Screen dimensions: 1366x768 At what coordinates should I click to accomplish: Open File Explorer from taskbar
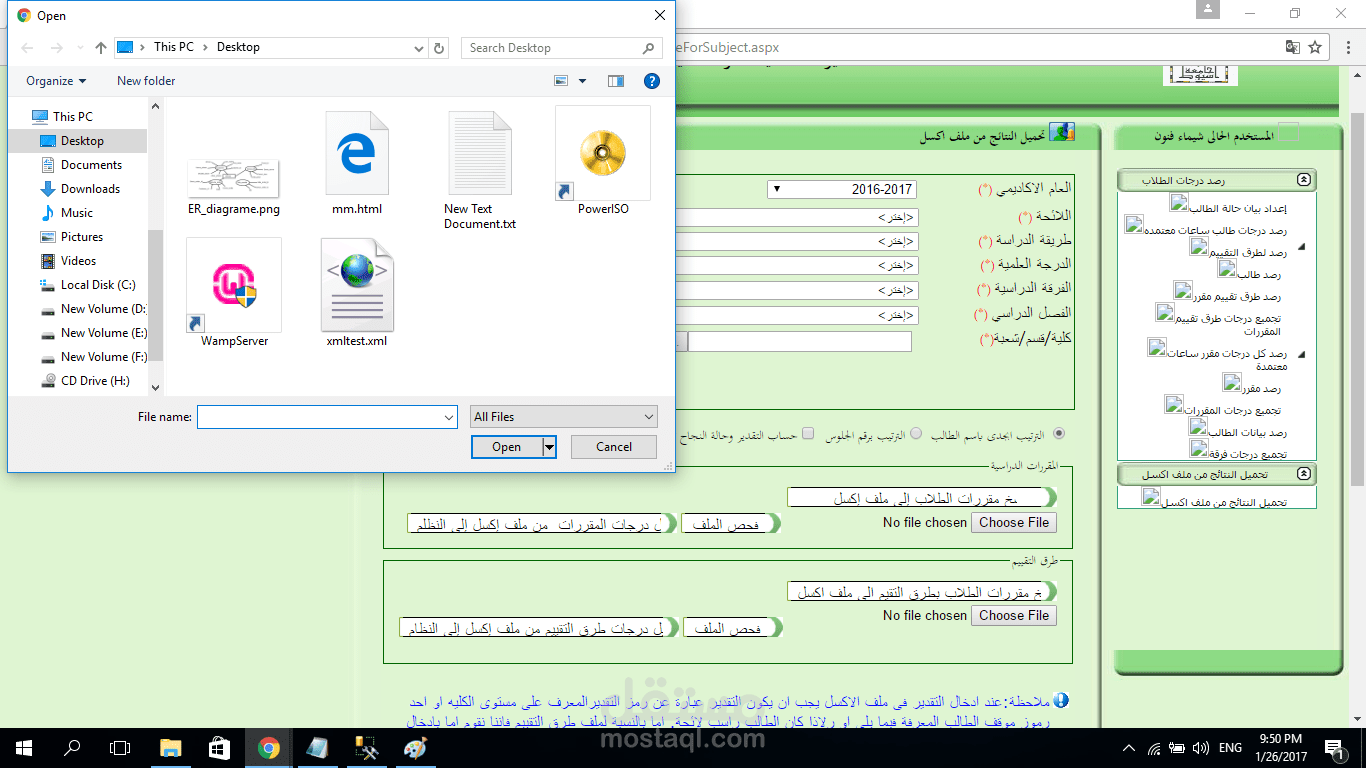(x=170, y=747)
